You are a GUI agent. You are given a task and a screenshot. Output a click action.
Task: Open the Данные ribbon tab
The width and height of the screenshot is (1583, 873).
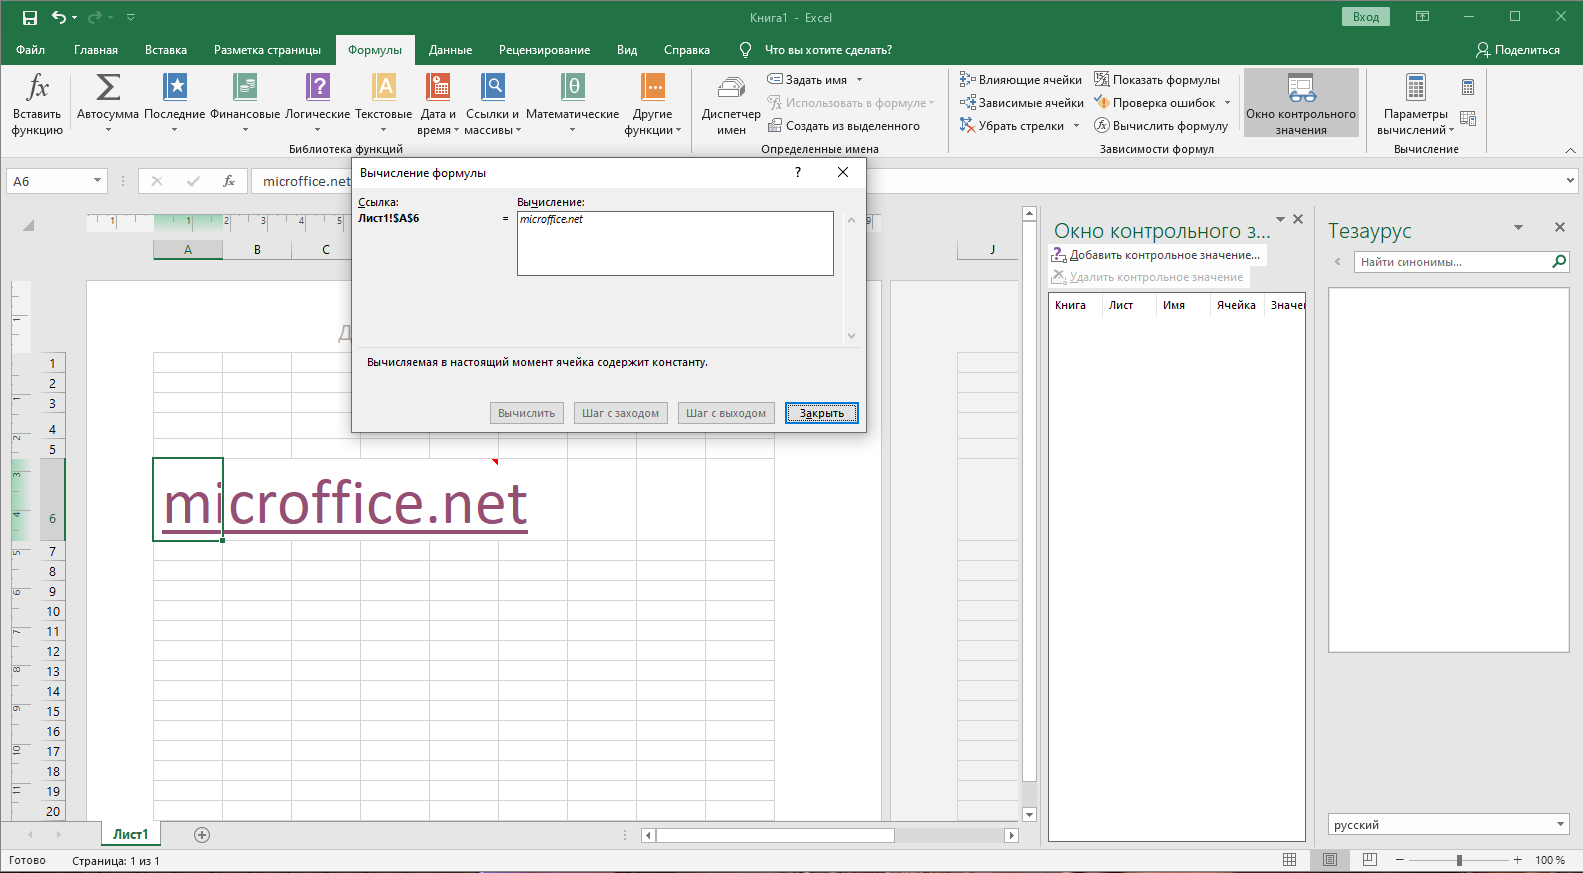pos(450,50)
